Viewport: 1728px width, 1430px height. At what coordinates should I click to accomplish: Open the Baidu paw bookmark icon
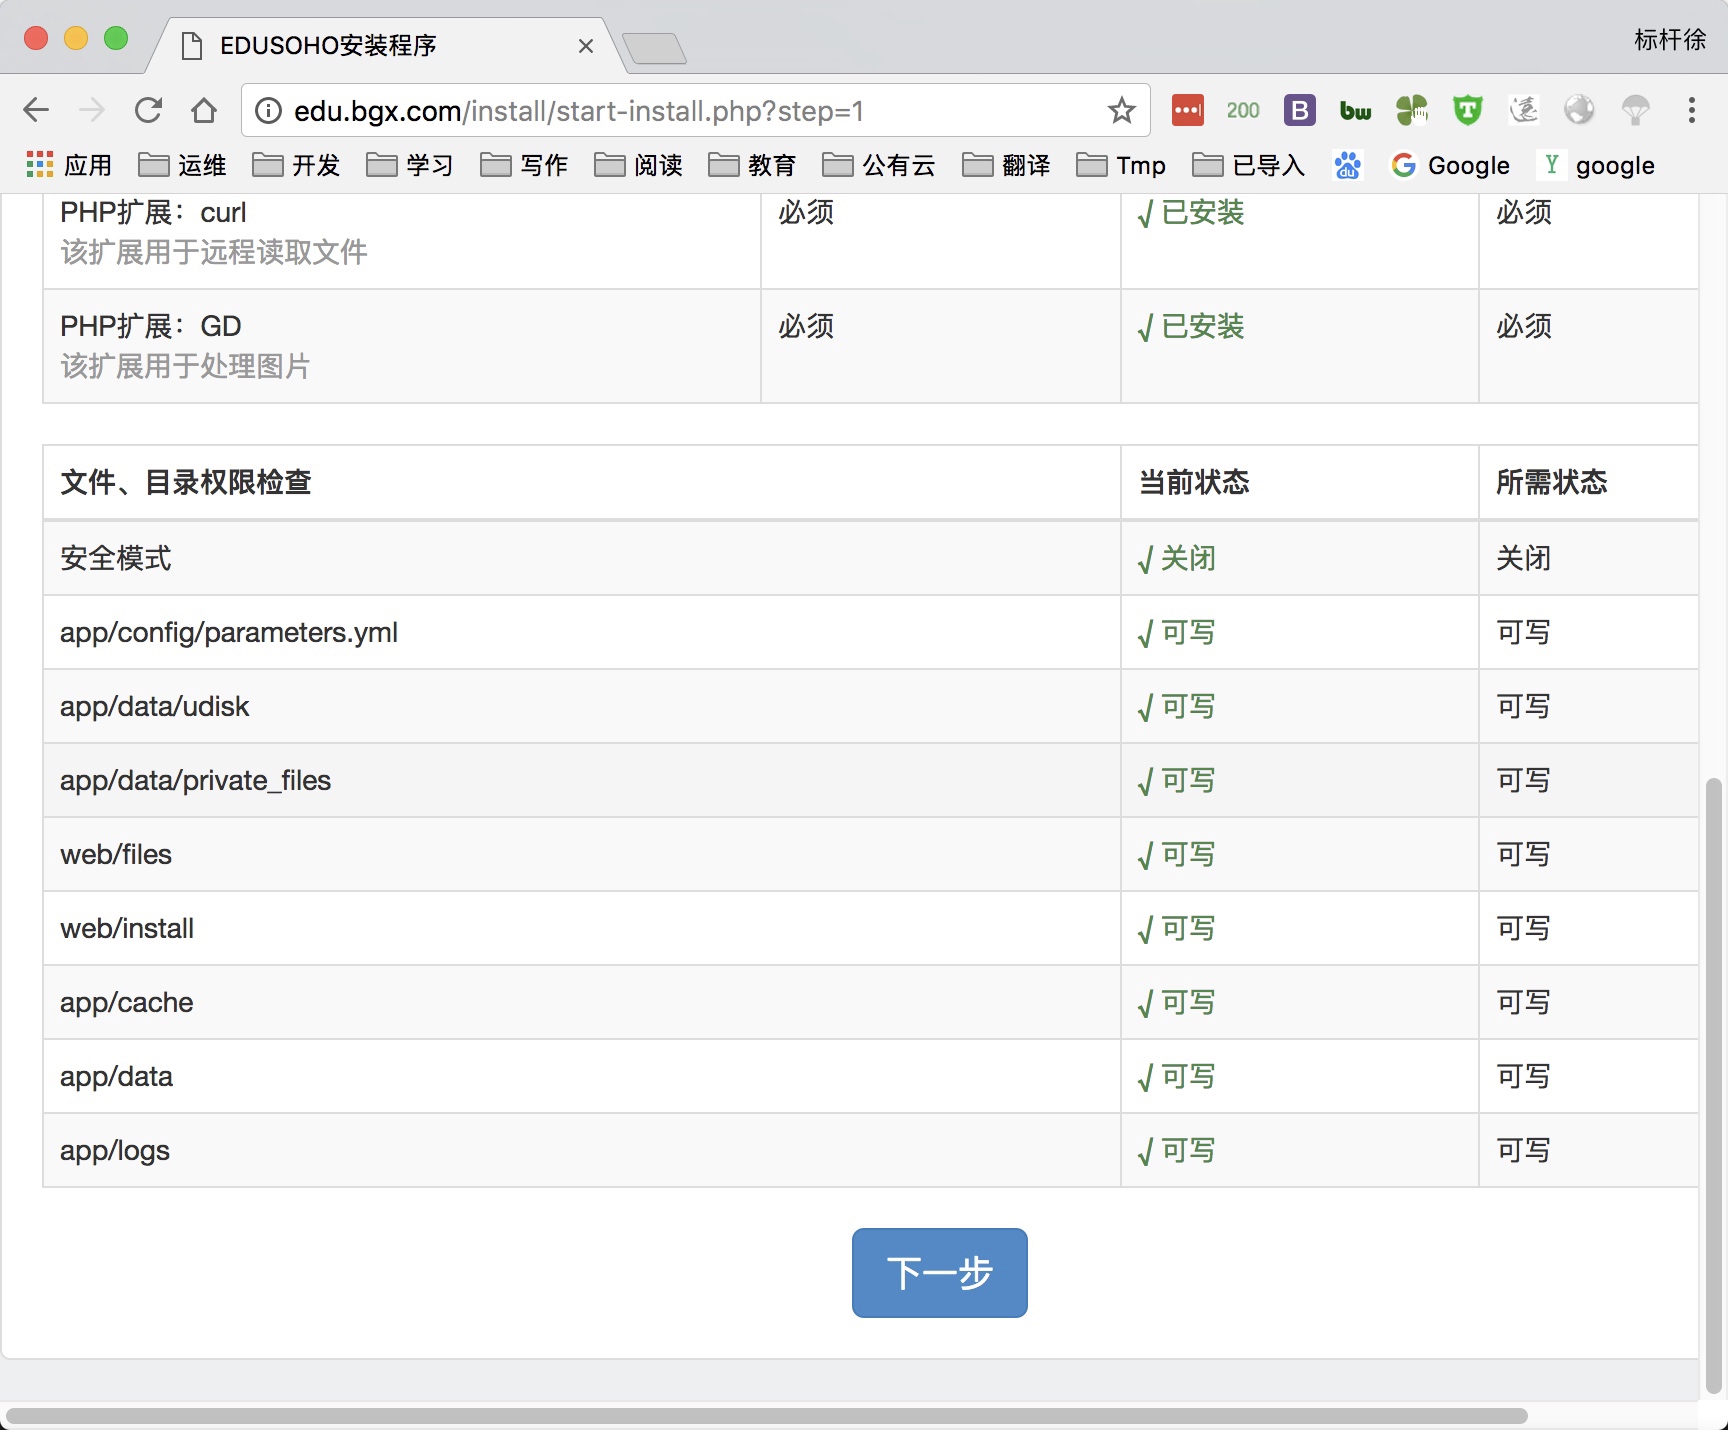tap(1348, 165)
